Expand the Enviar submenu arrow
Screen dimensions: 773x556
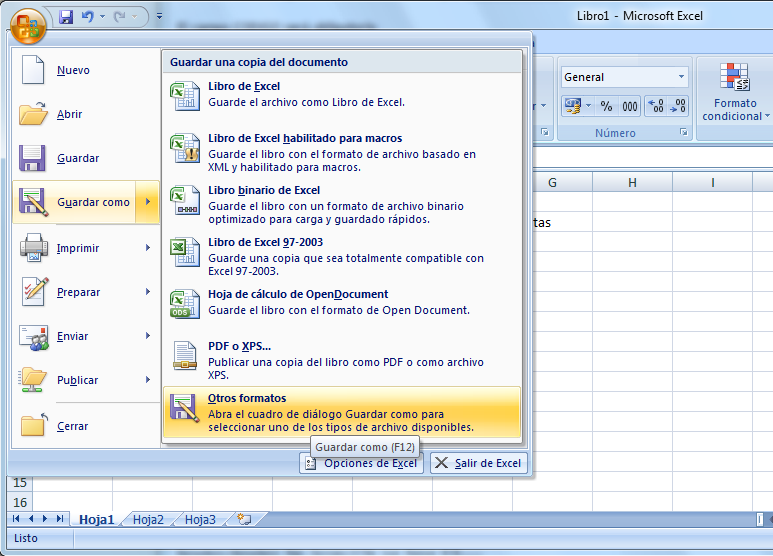[x=147, y=336]
